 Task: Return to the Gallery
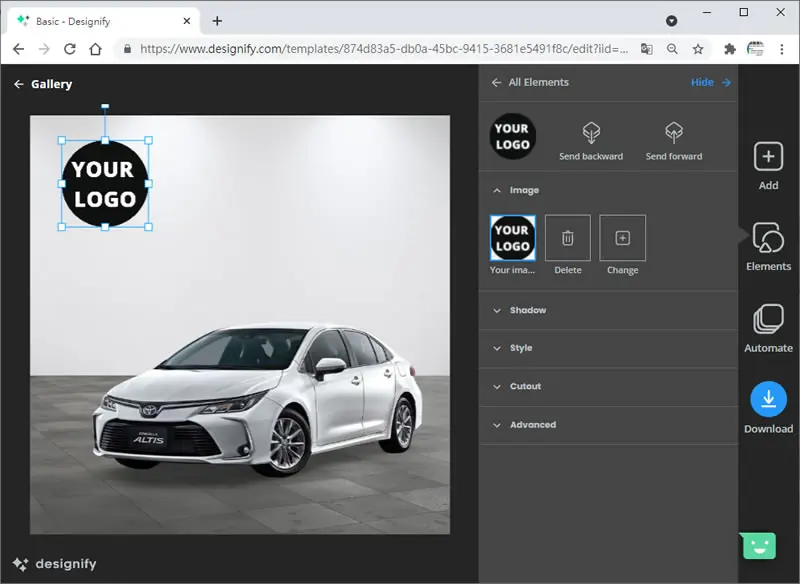[43, 84]
